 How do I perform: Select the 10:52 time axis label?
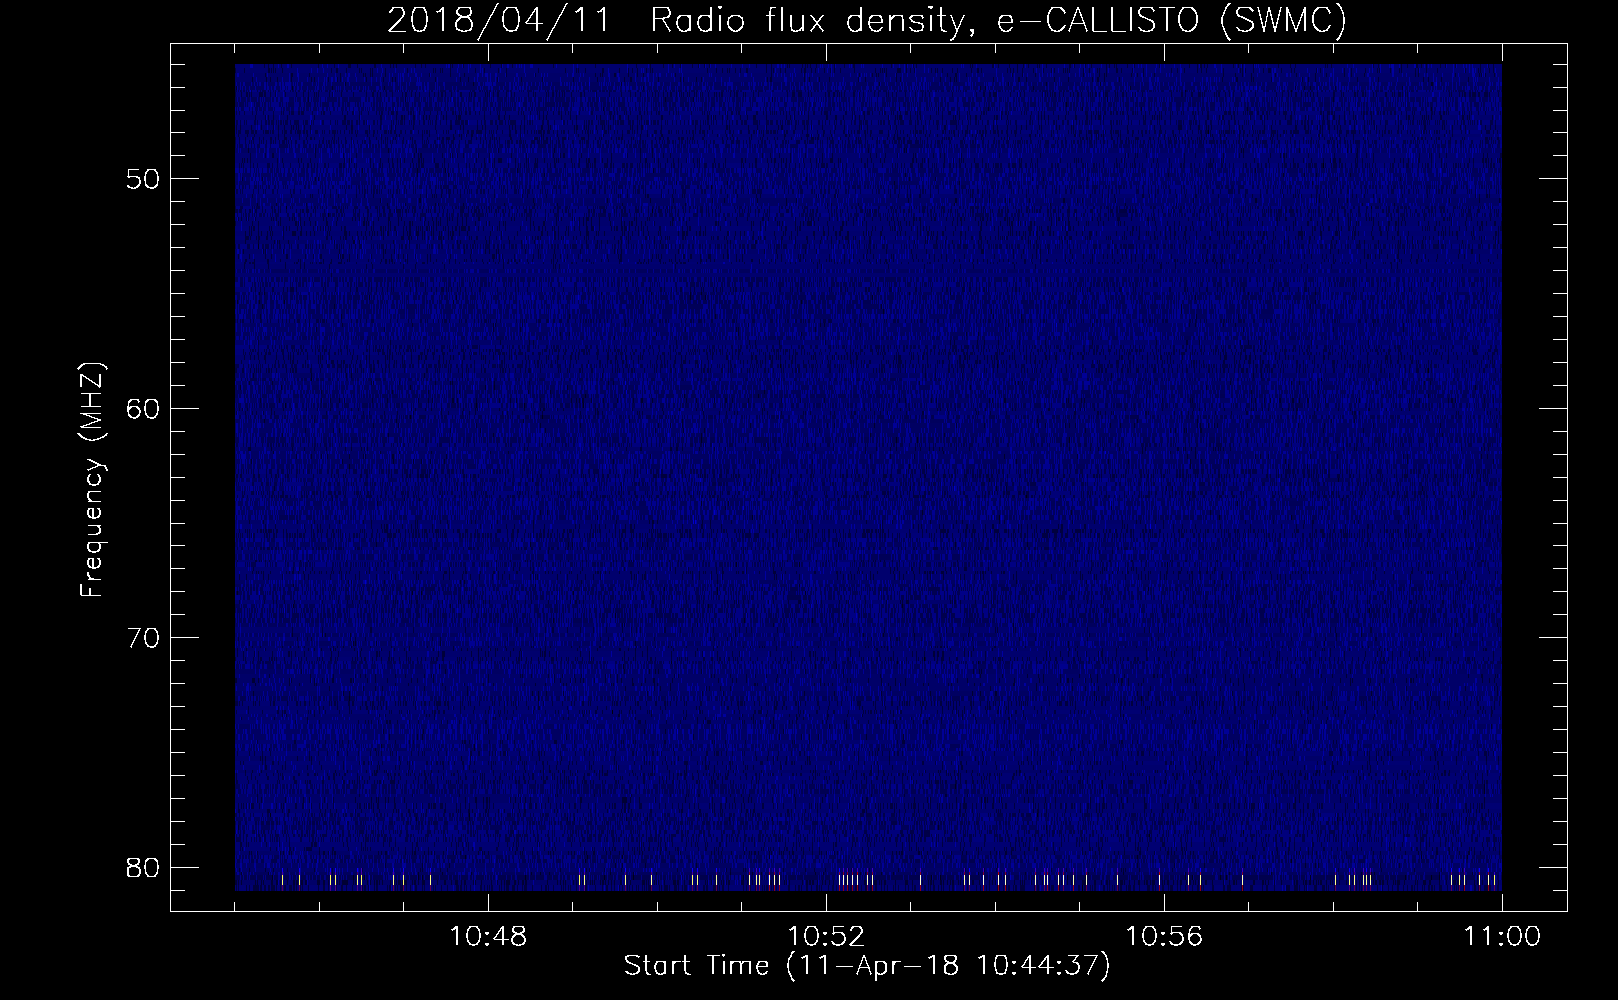pos(826,937)
